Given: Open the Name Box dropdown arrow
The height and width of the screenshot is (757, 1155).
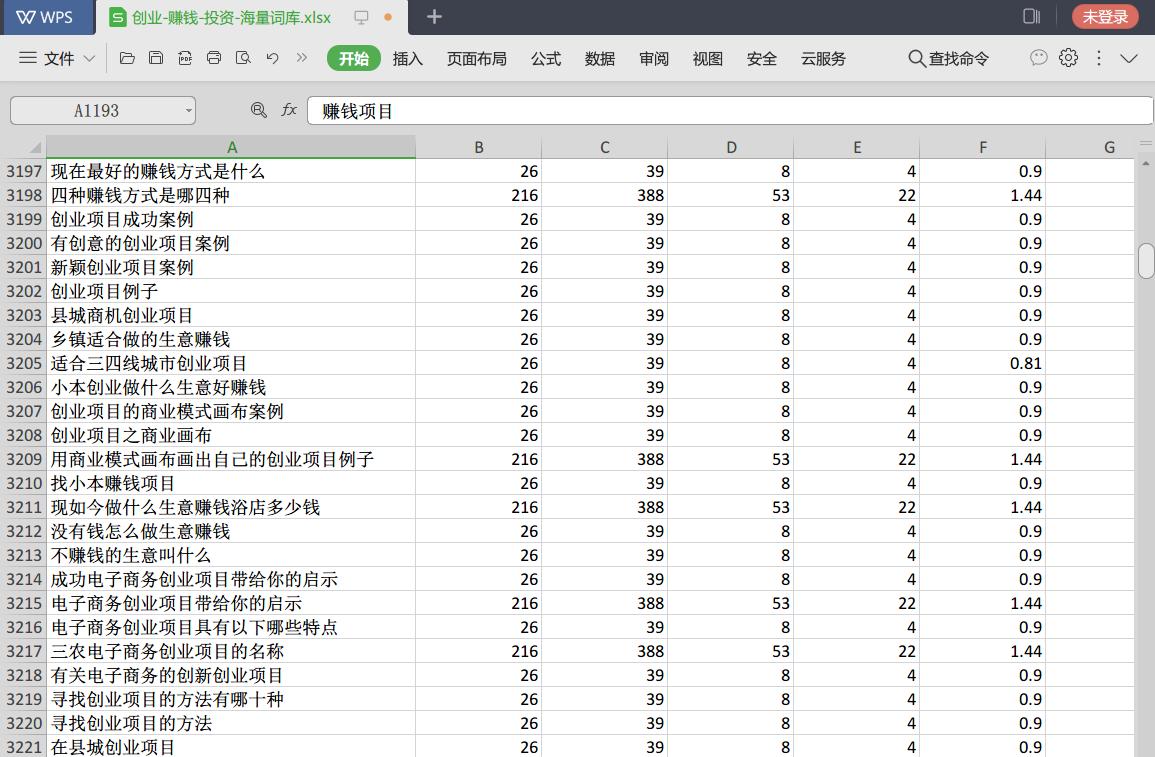Looking at the screenshot, I should tap(189, 111).
